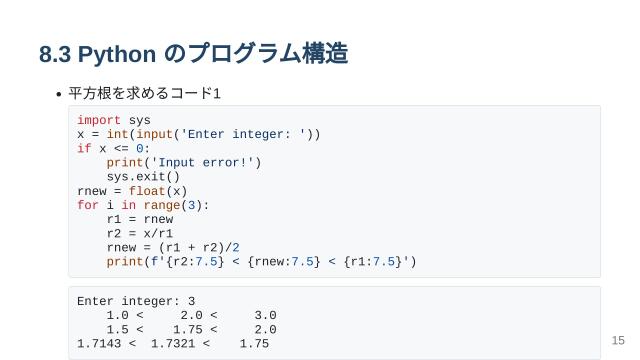Click the 'if' keyword in the code
The image size is (640, 360).
pyautogui.click(x=84, y=149)
